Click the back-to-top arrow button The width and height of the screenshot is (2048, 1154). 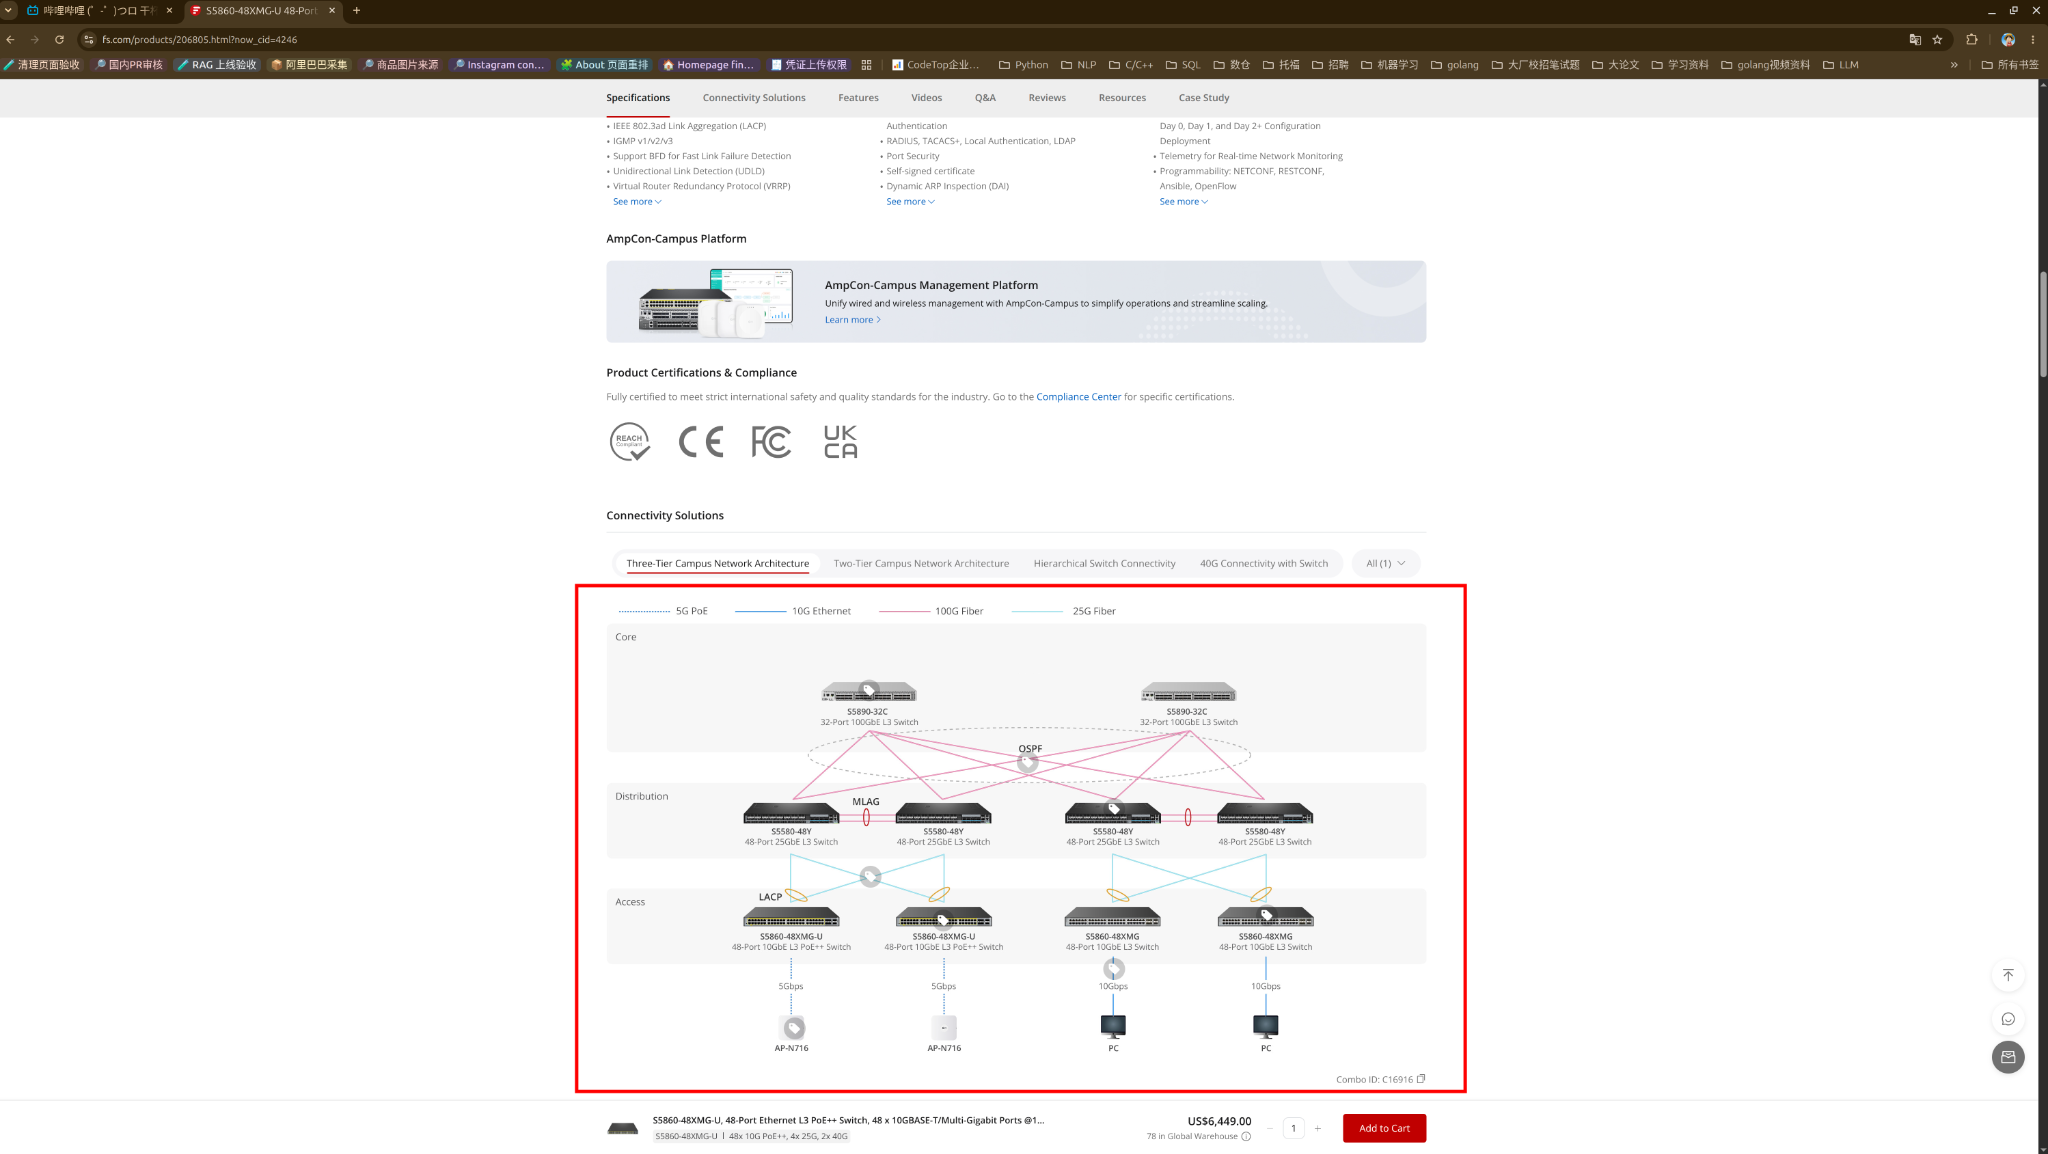[x=2008, y=975]
